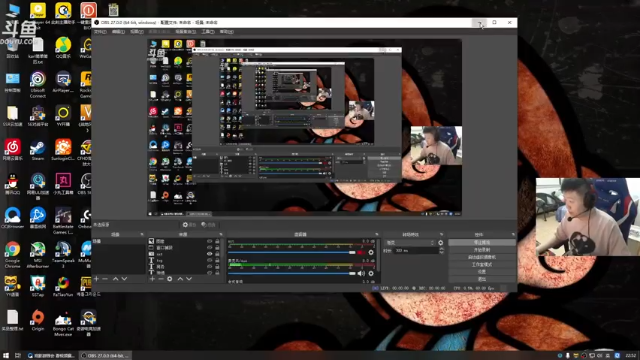Pop out the 场景 dock panel
The width and height of the screenshot is (640, 360).
click(x=142, y=234)
